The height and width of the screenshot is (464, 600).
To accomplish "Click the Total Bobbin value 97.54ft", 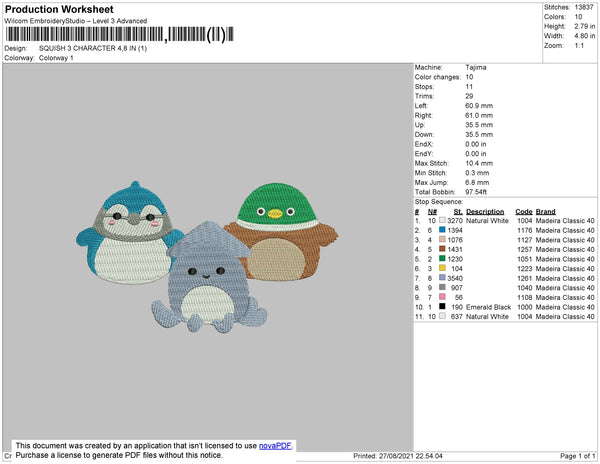I will click(x=476, y=192).
